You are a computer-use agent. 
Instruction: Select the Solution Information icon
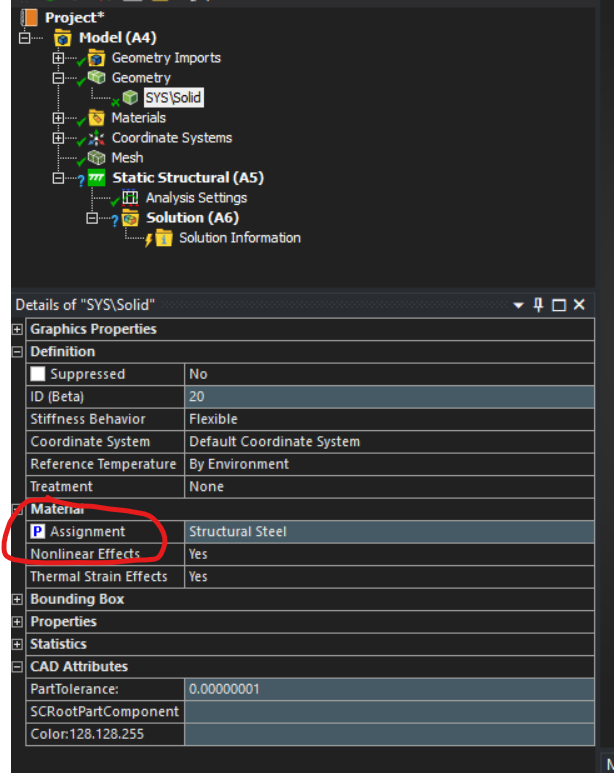point(162,238)
